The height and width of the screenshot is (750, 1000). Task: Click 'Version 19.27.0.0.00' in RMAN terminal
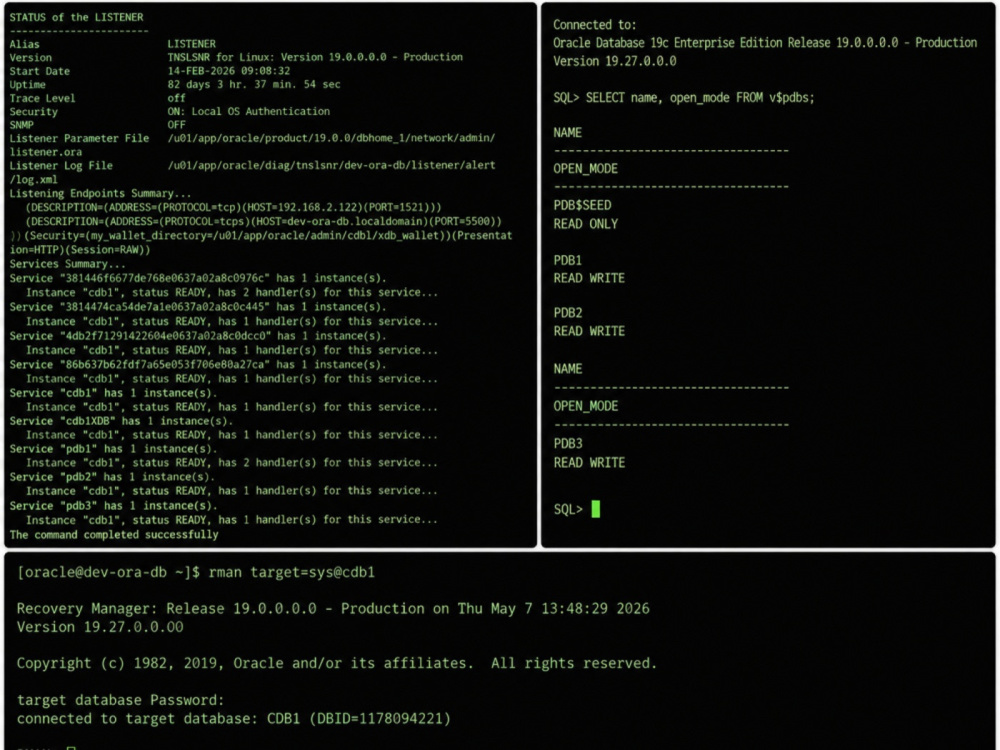pos(100,627)
